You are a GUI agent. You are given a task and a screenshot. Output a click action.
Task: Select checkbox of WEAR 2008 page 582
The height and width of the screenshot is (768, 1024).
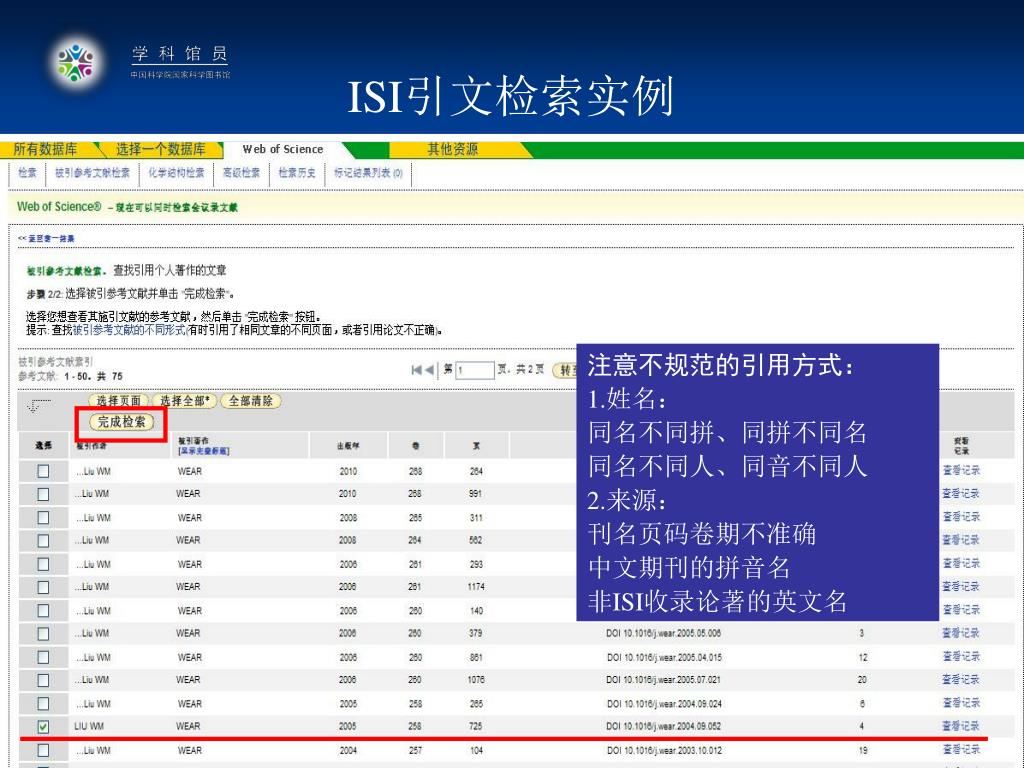coord(43,541)
